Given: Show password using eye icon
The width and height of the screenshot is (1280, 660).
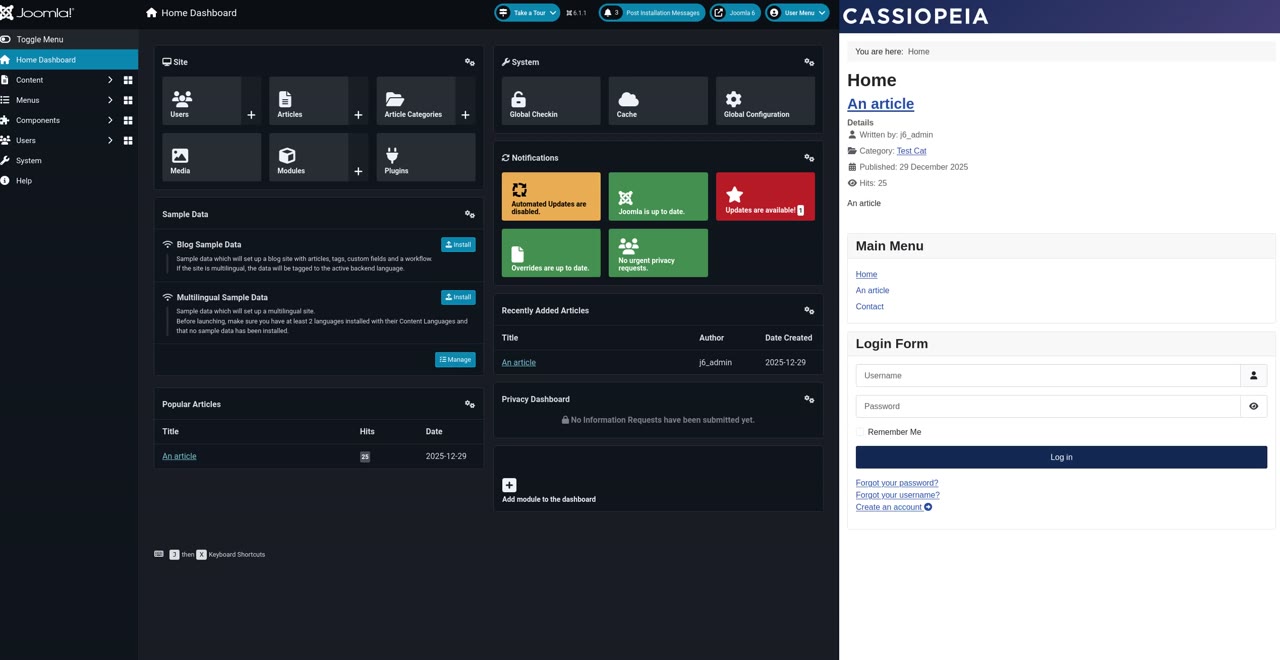Looking at the screenshot, I should tap(1254, 406).
